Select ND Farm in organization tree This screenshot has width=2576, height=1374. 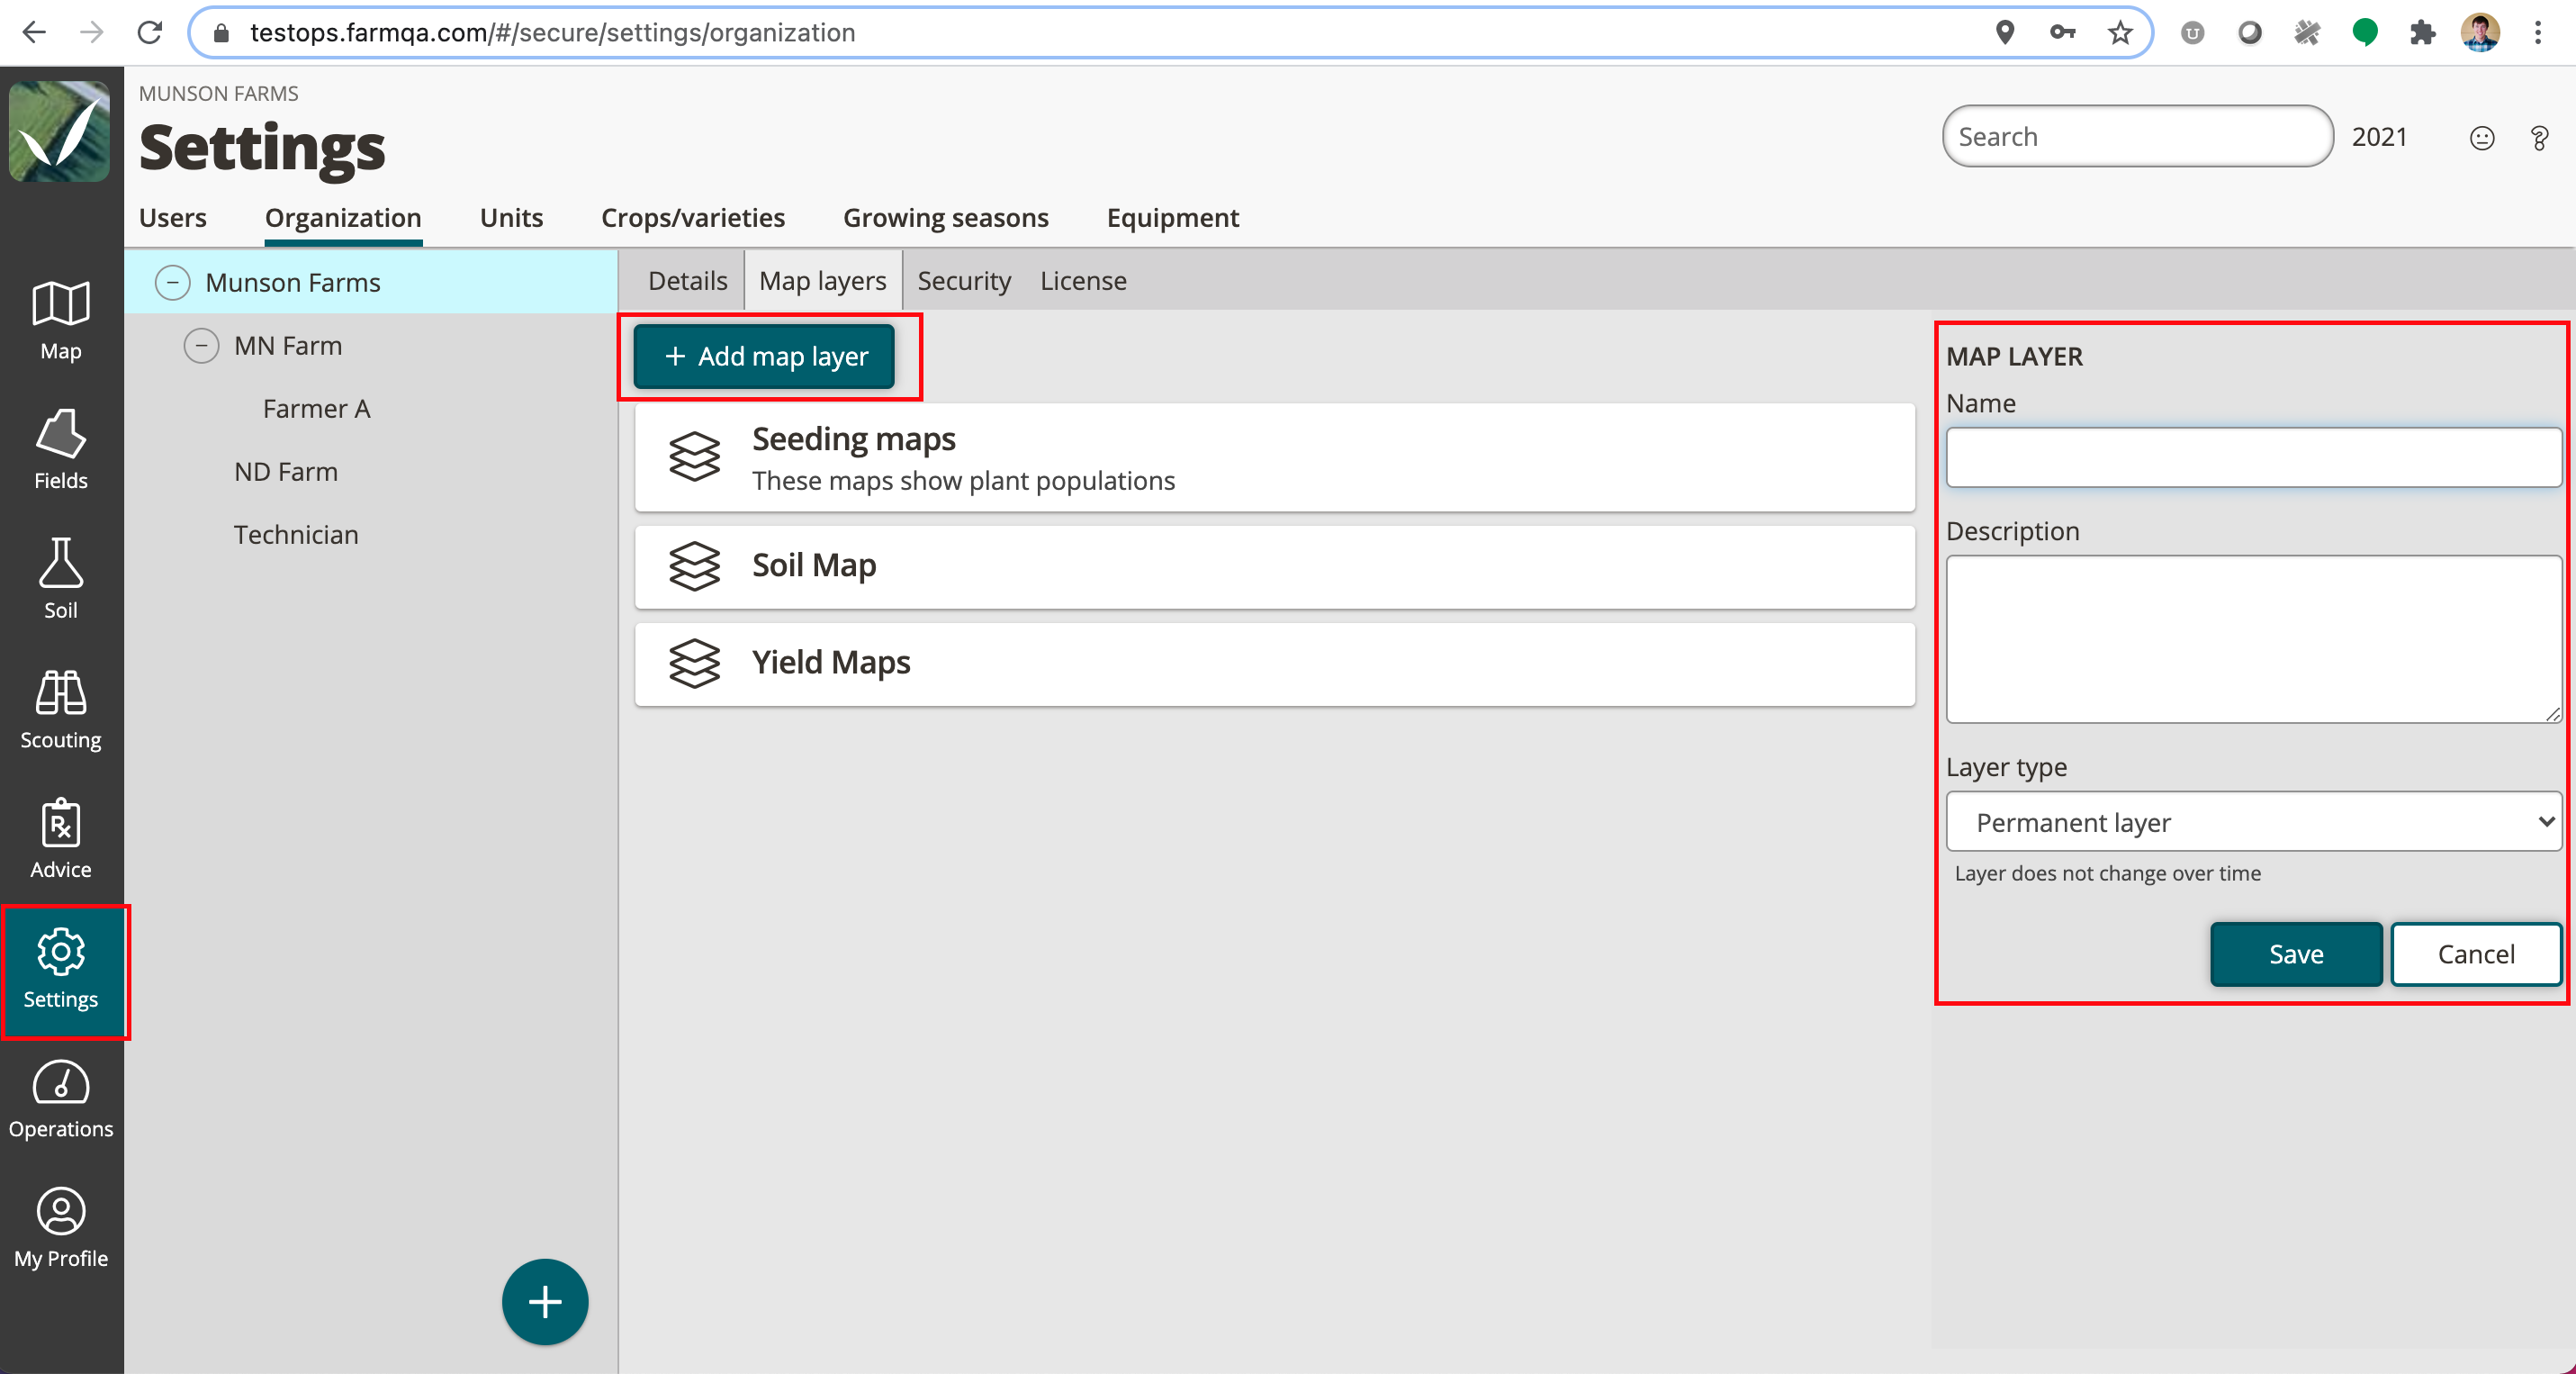point(286,472)
